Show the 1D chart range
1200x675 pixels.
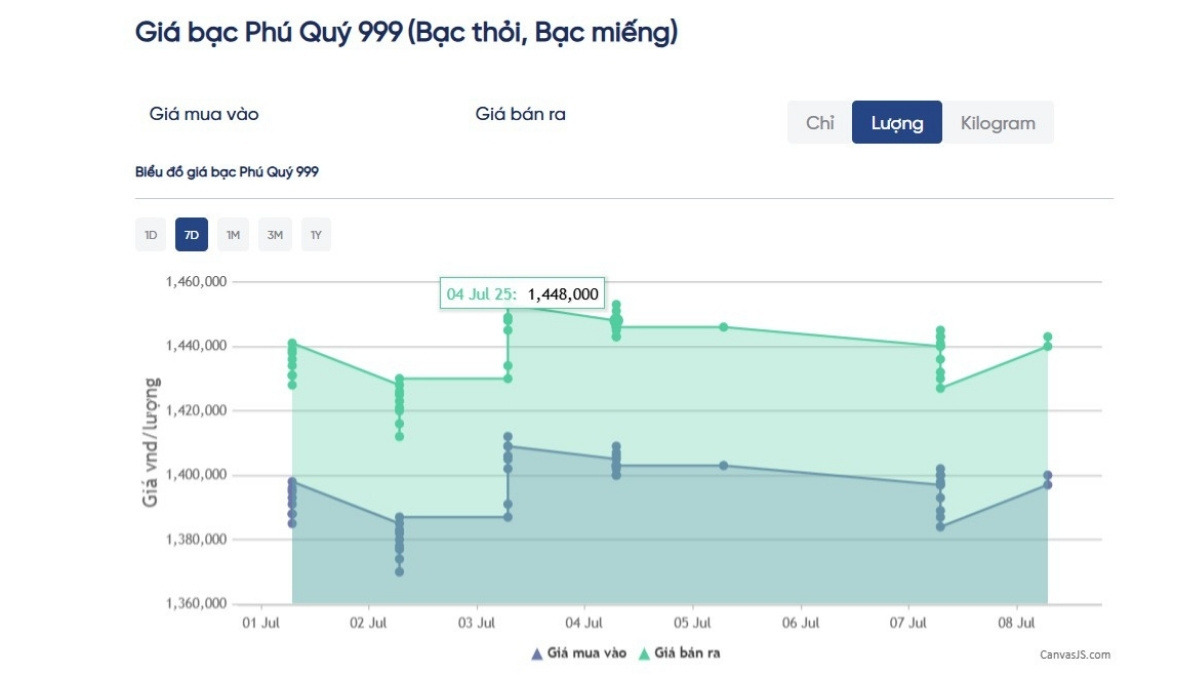151,235
